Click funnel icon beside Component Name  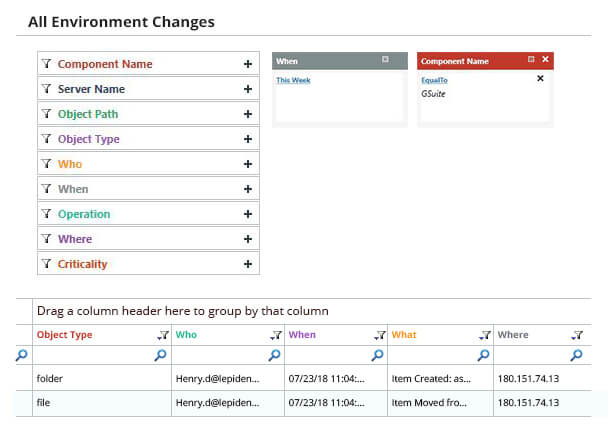pos(46,63)
